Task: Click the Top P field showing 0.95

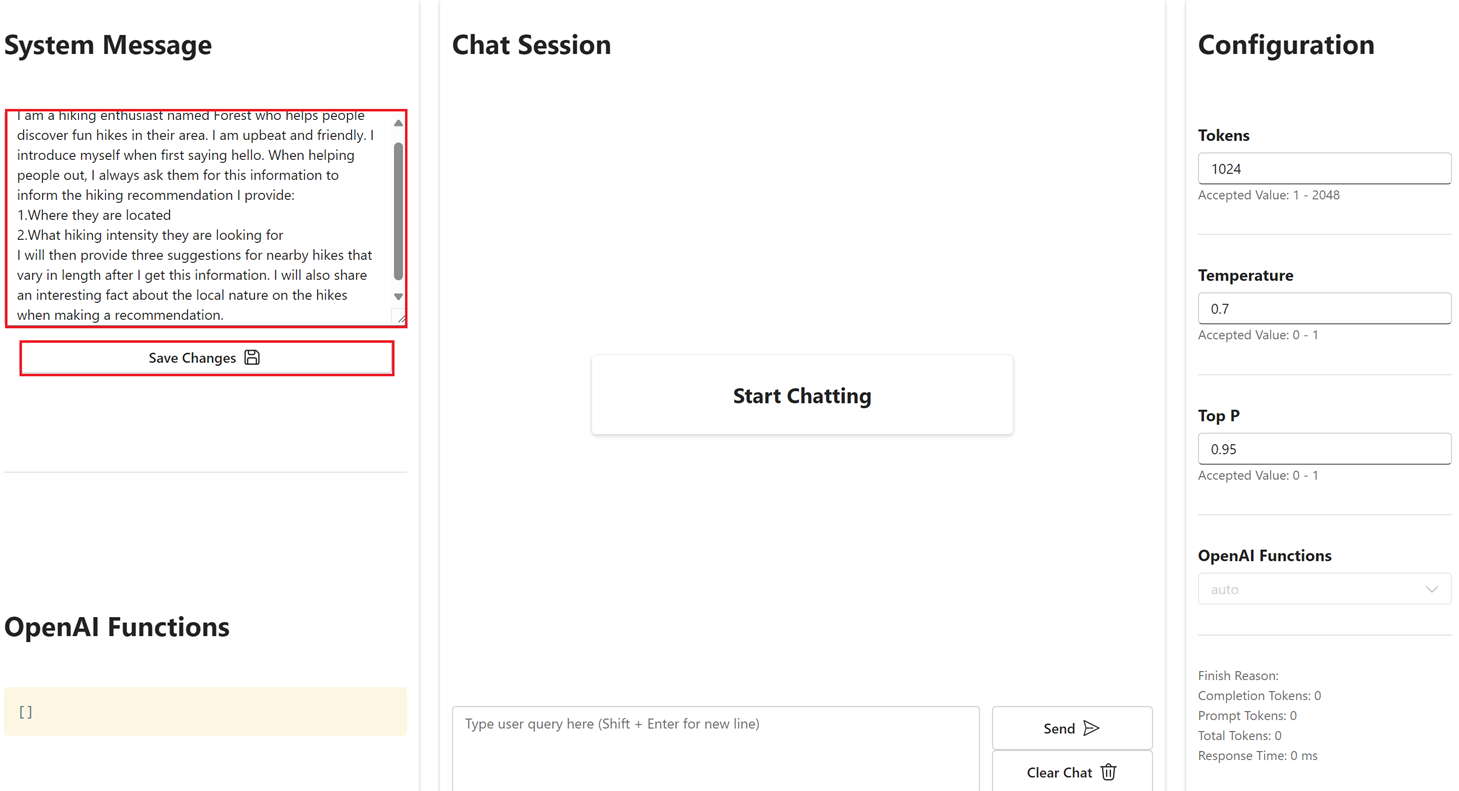Action: [1324, 449]
